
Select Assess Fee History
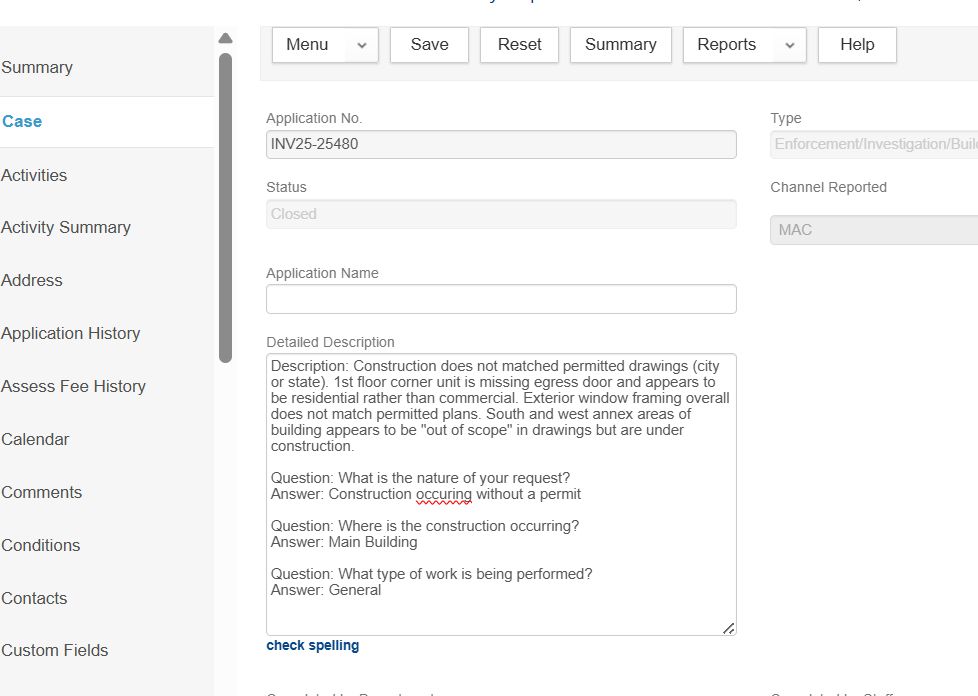coord(74,387)
